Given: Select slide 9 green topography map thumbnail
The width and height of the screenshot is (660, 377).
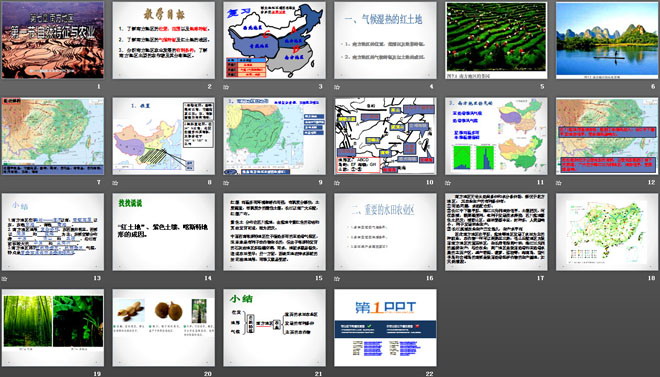Looking at the screenshot, I should tap(274, 136).
